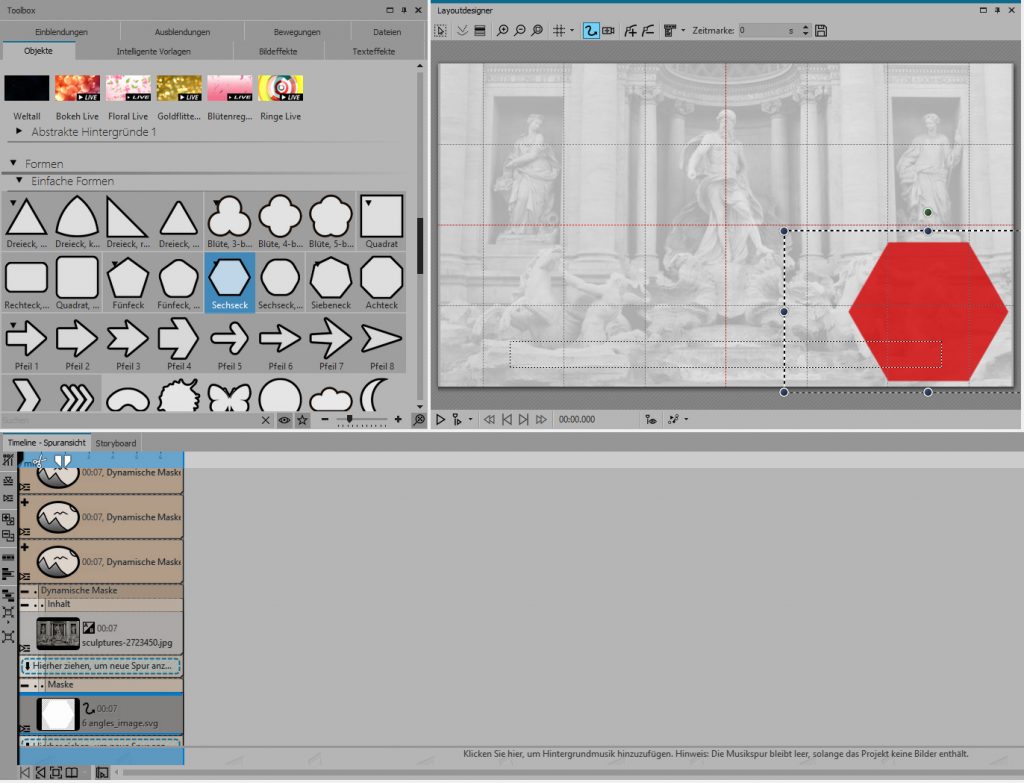This screenshot has height=783, width=1024.
Task: Select the sculptures-2723450.jpg thumbnail in timeline
Action: point(57,633)
